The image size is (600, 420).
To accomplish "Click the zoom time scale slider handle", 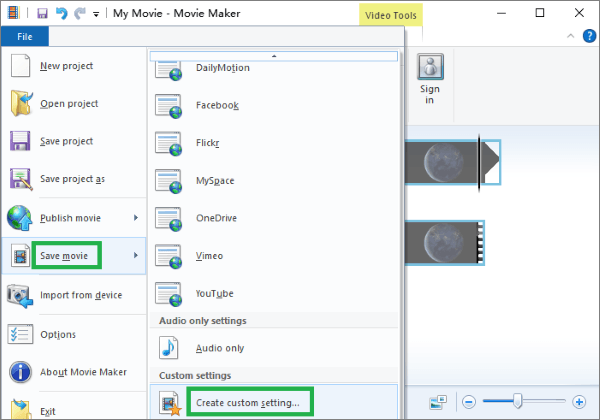I will coord(517,401).
